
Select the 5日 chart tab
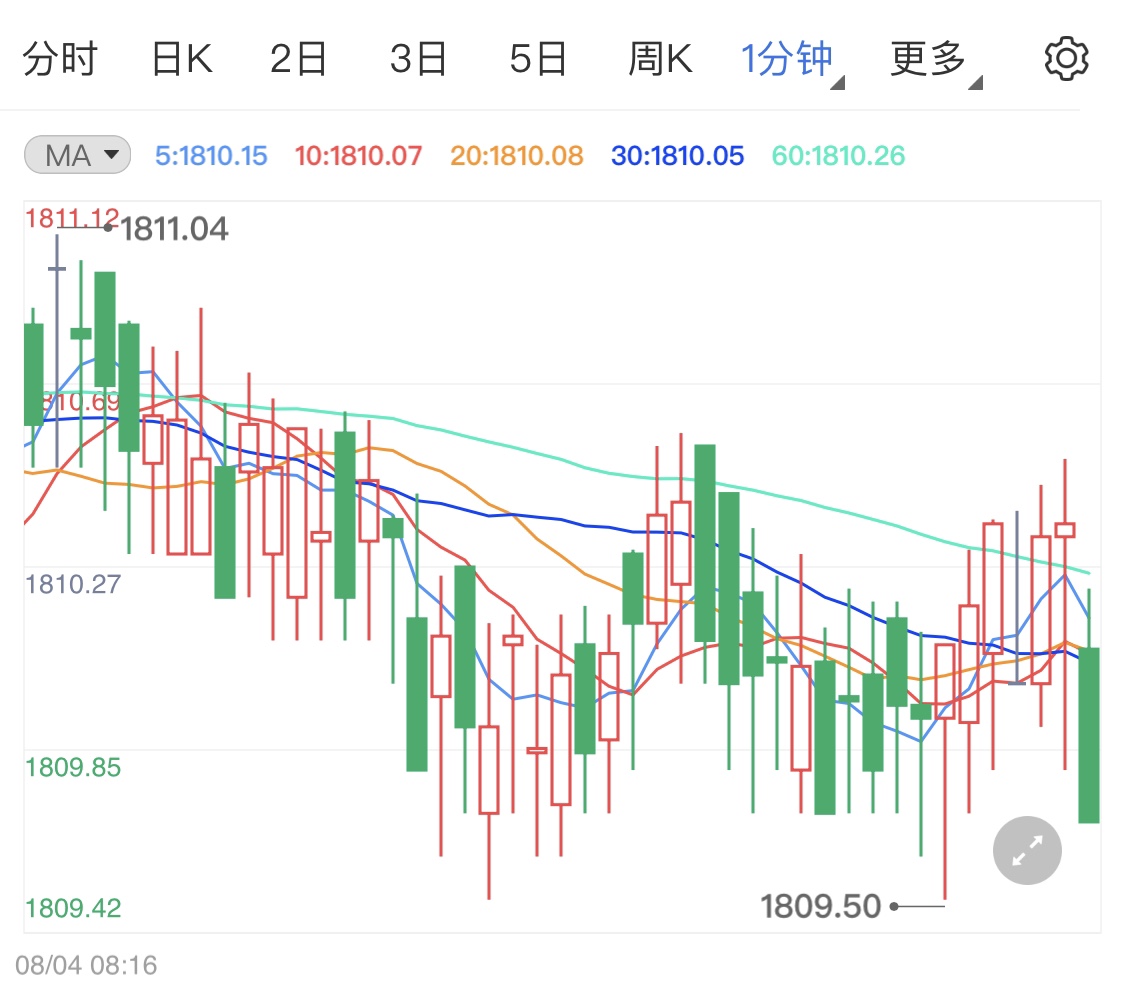click(x=538, y=59)
